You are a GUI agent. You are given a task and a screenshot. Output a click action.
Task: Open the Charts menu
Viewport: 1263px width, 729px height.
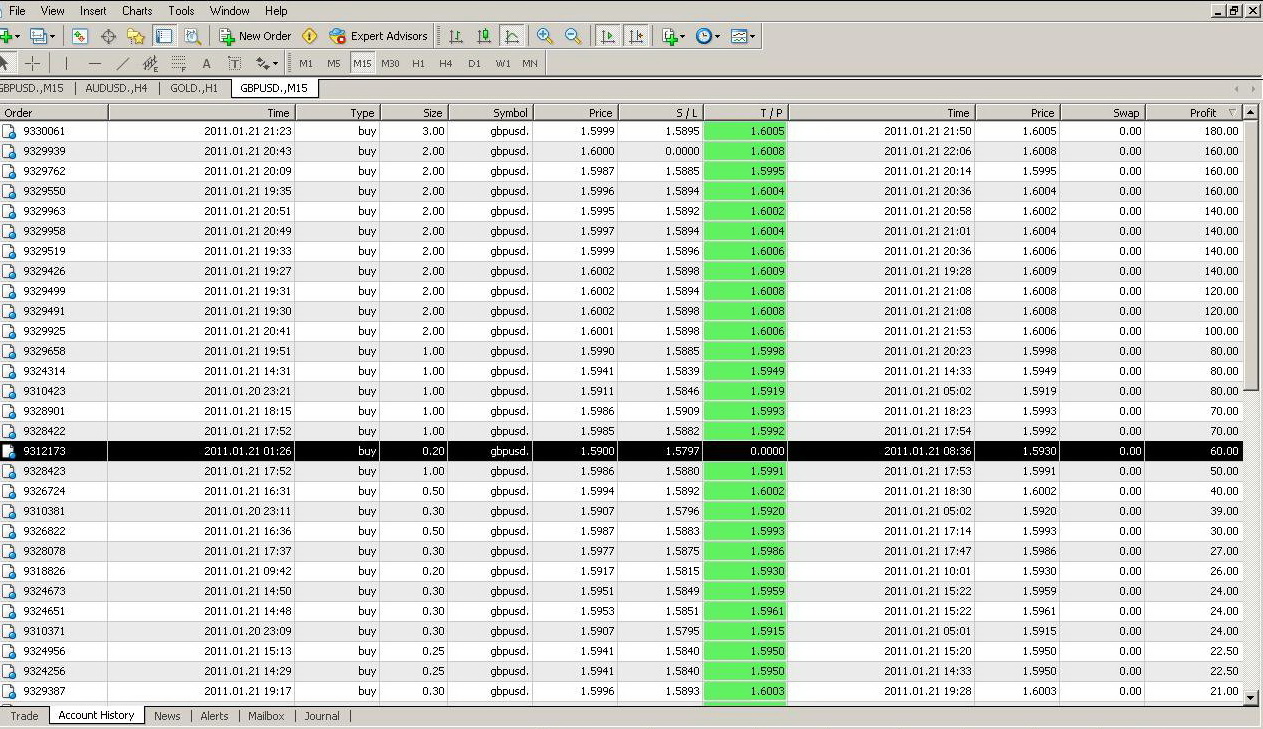click(137, 11)
